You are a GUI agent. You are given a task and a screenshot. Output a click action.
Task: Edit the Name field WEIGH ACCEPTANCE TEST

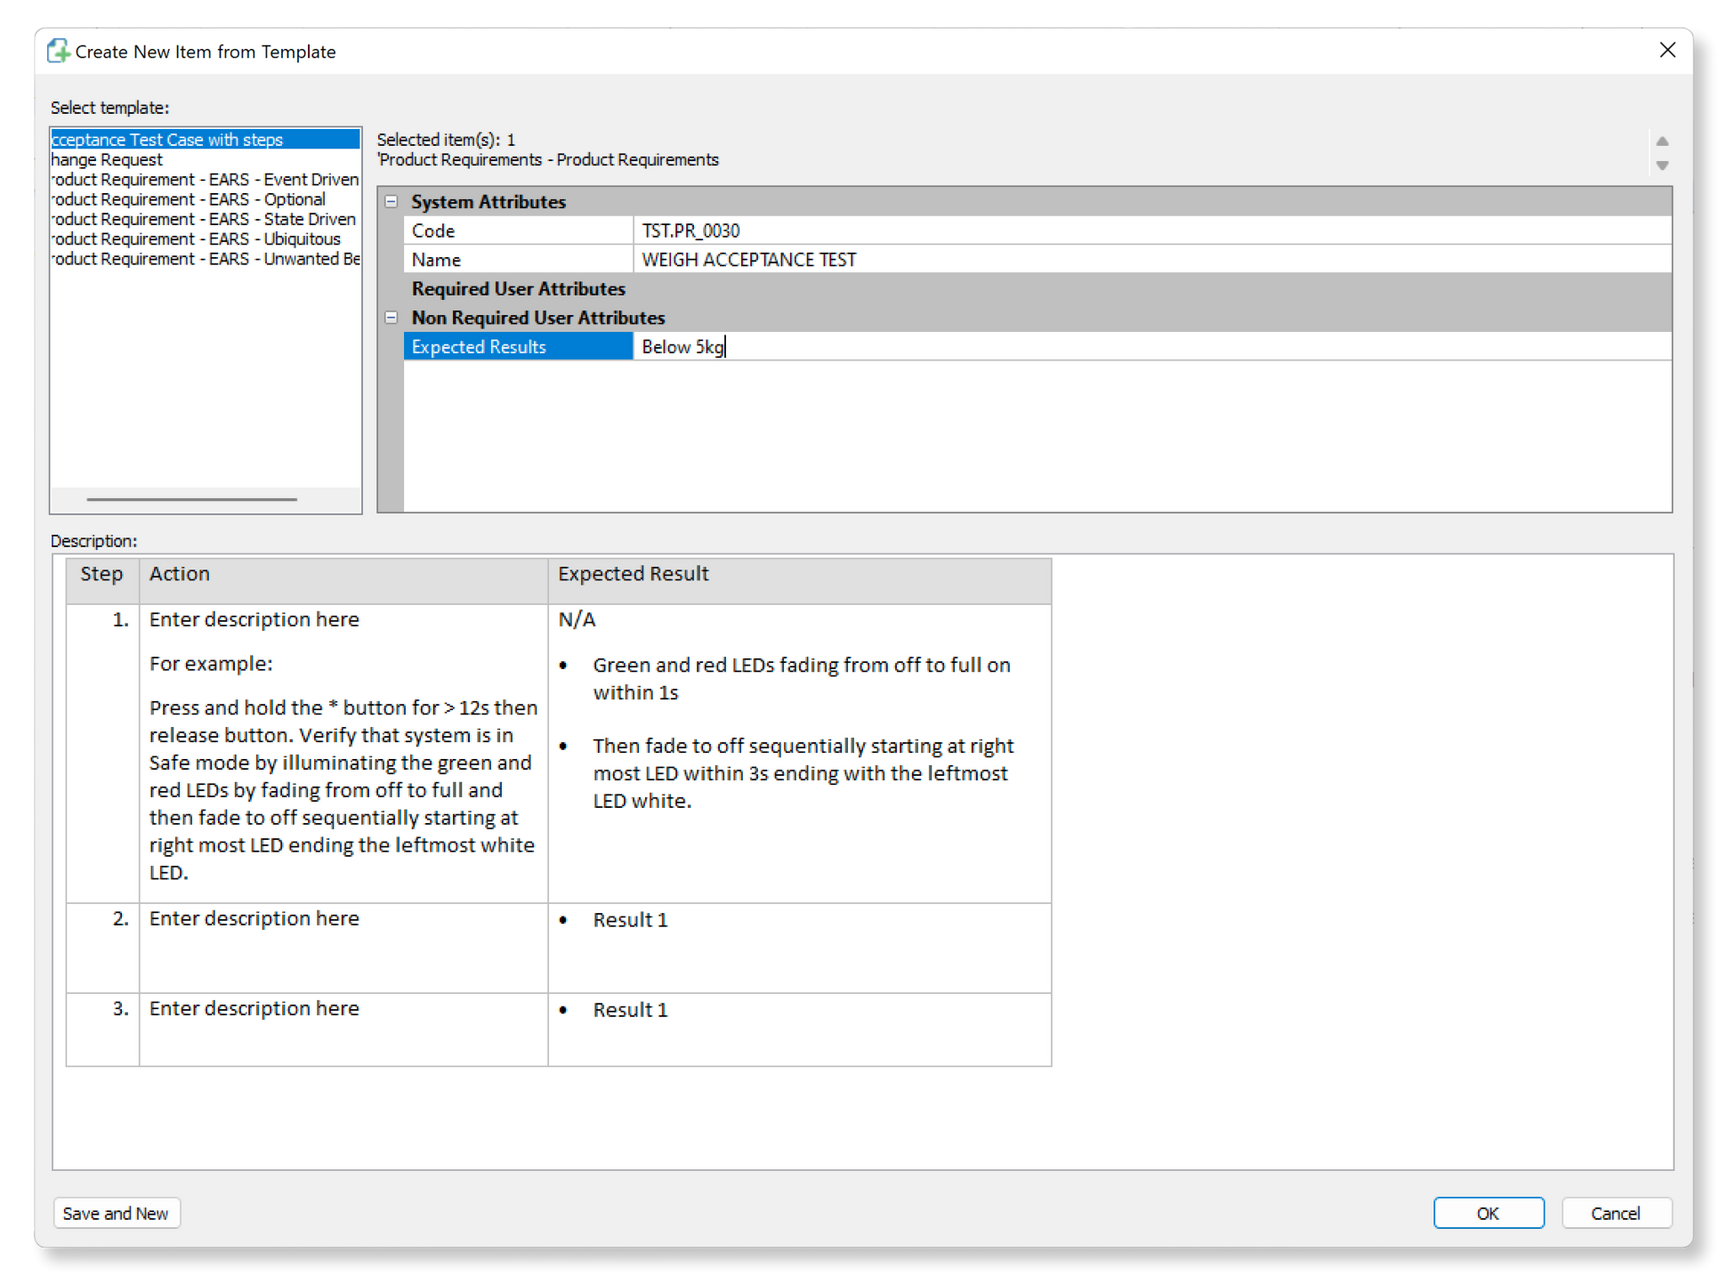click(x=1150, y=260)
